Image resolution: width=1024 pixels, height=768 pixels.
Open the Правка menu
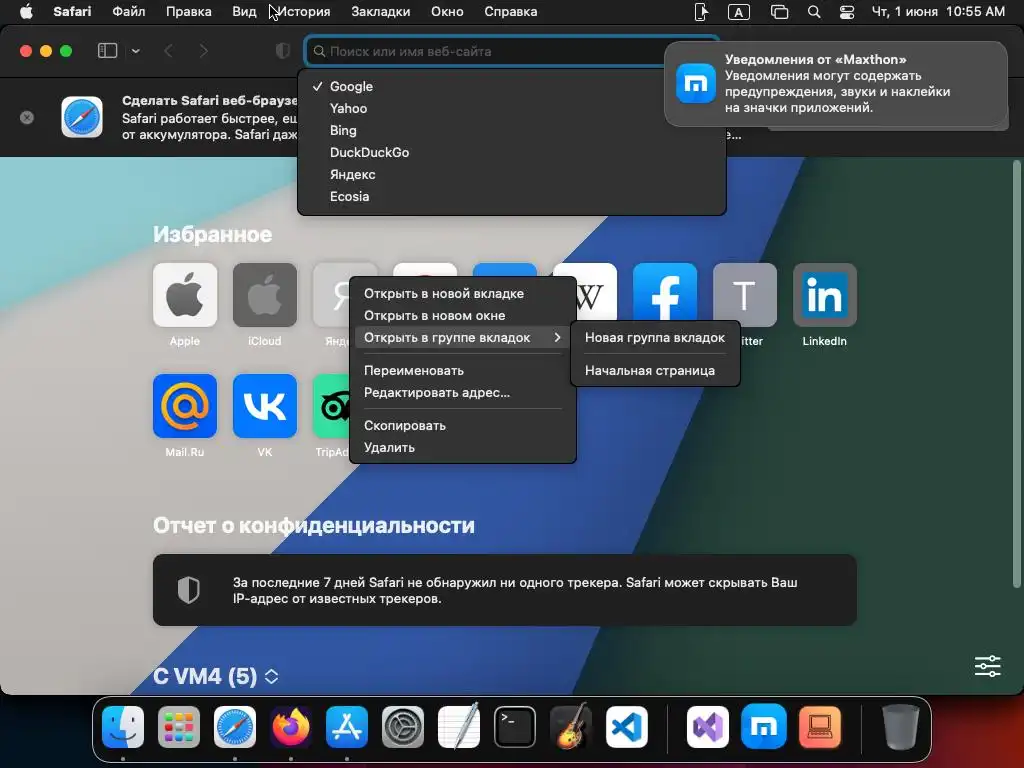coord(188,12)
